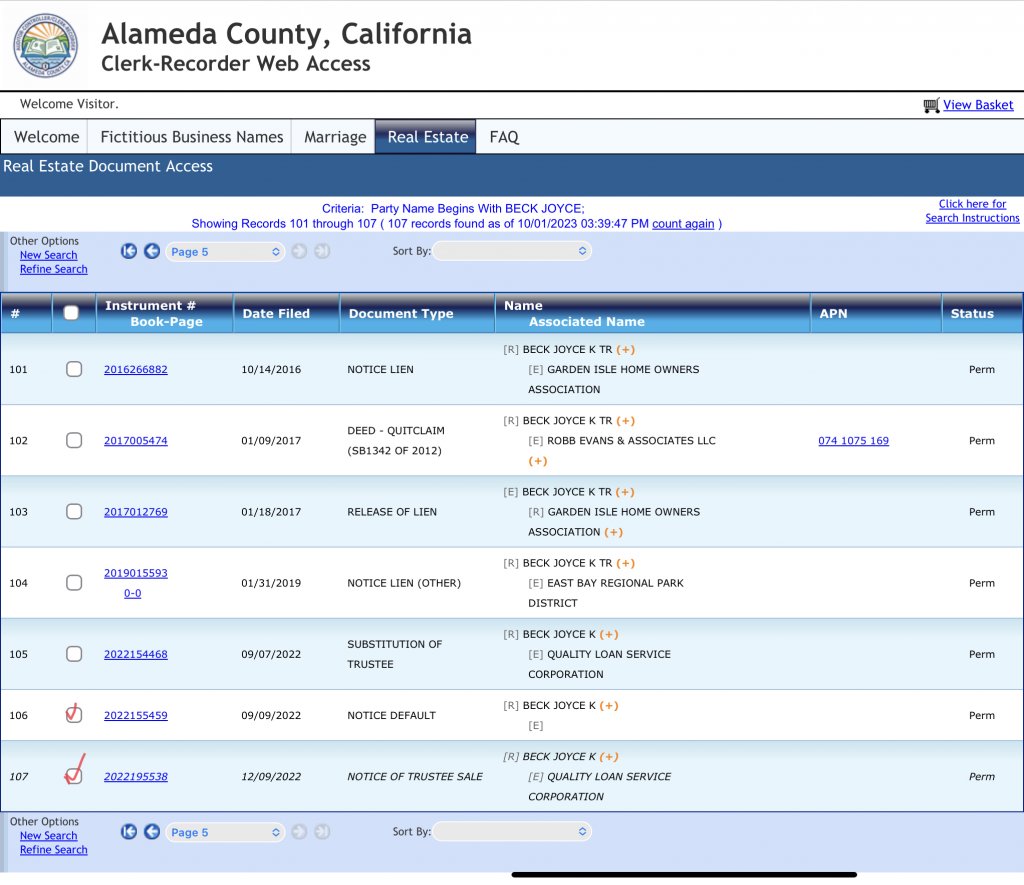This screenshot has height=885, width=1024.
Task: Switch to the Marriage tab
Action: [x=335, y=137]
